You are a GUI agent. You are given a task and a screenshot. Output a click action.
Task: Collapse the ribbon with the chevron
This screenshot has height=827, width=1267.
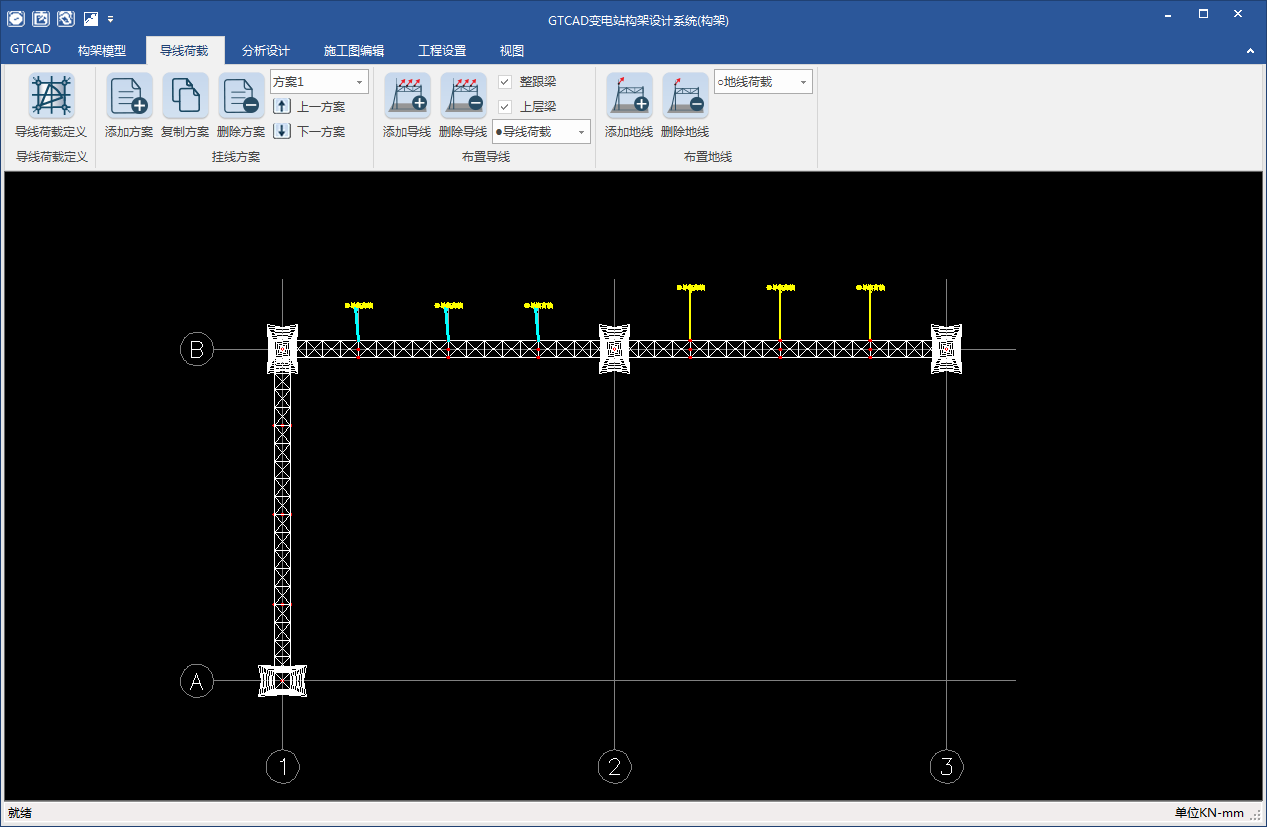click(1250, 51)
